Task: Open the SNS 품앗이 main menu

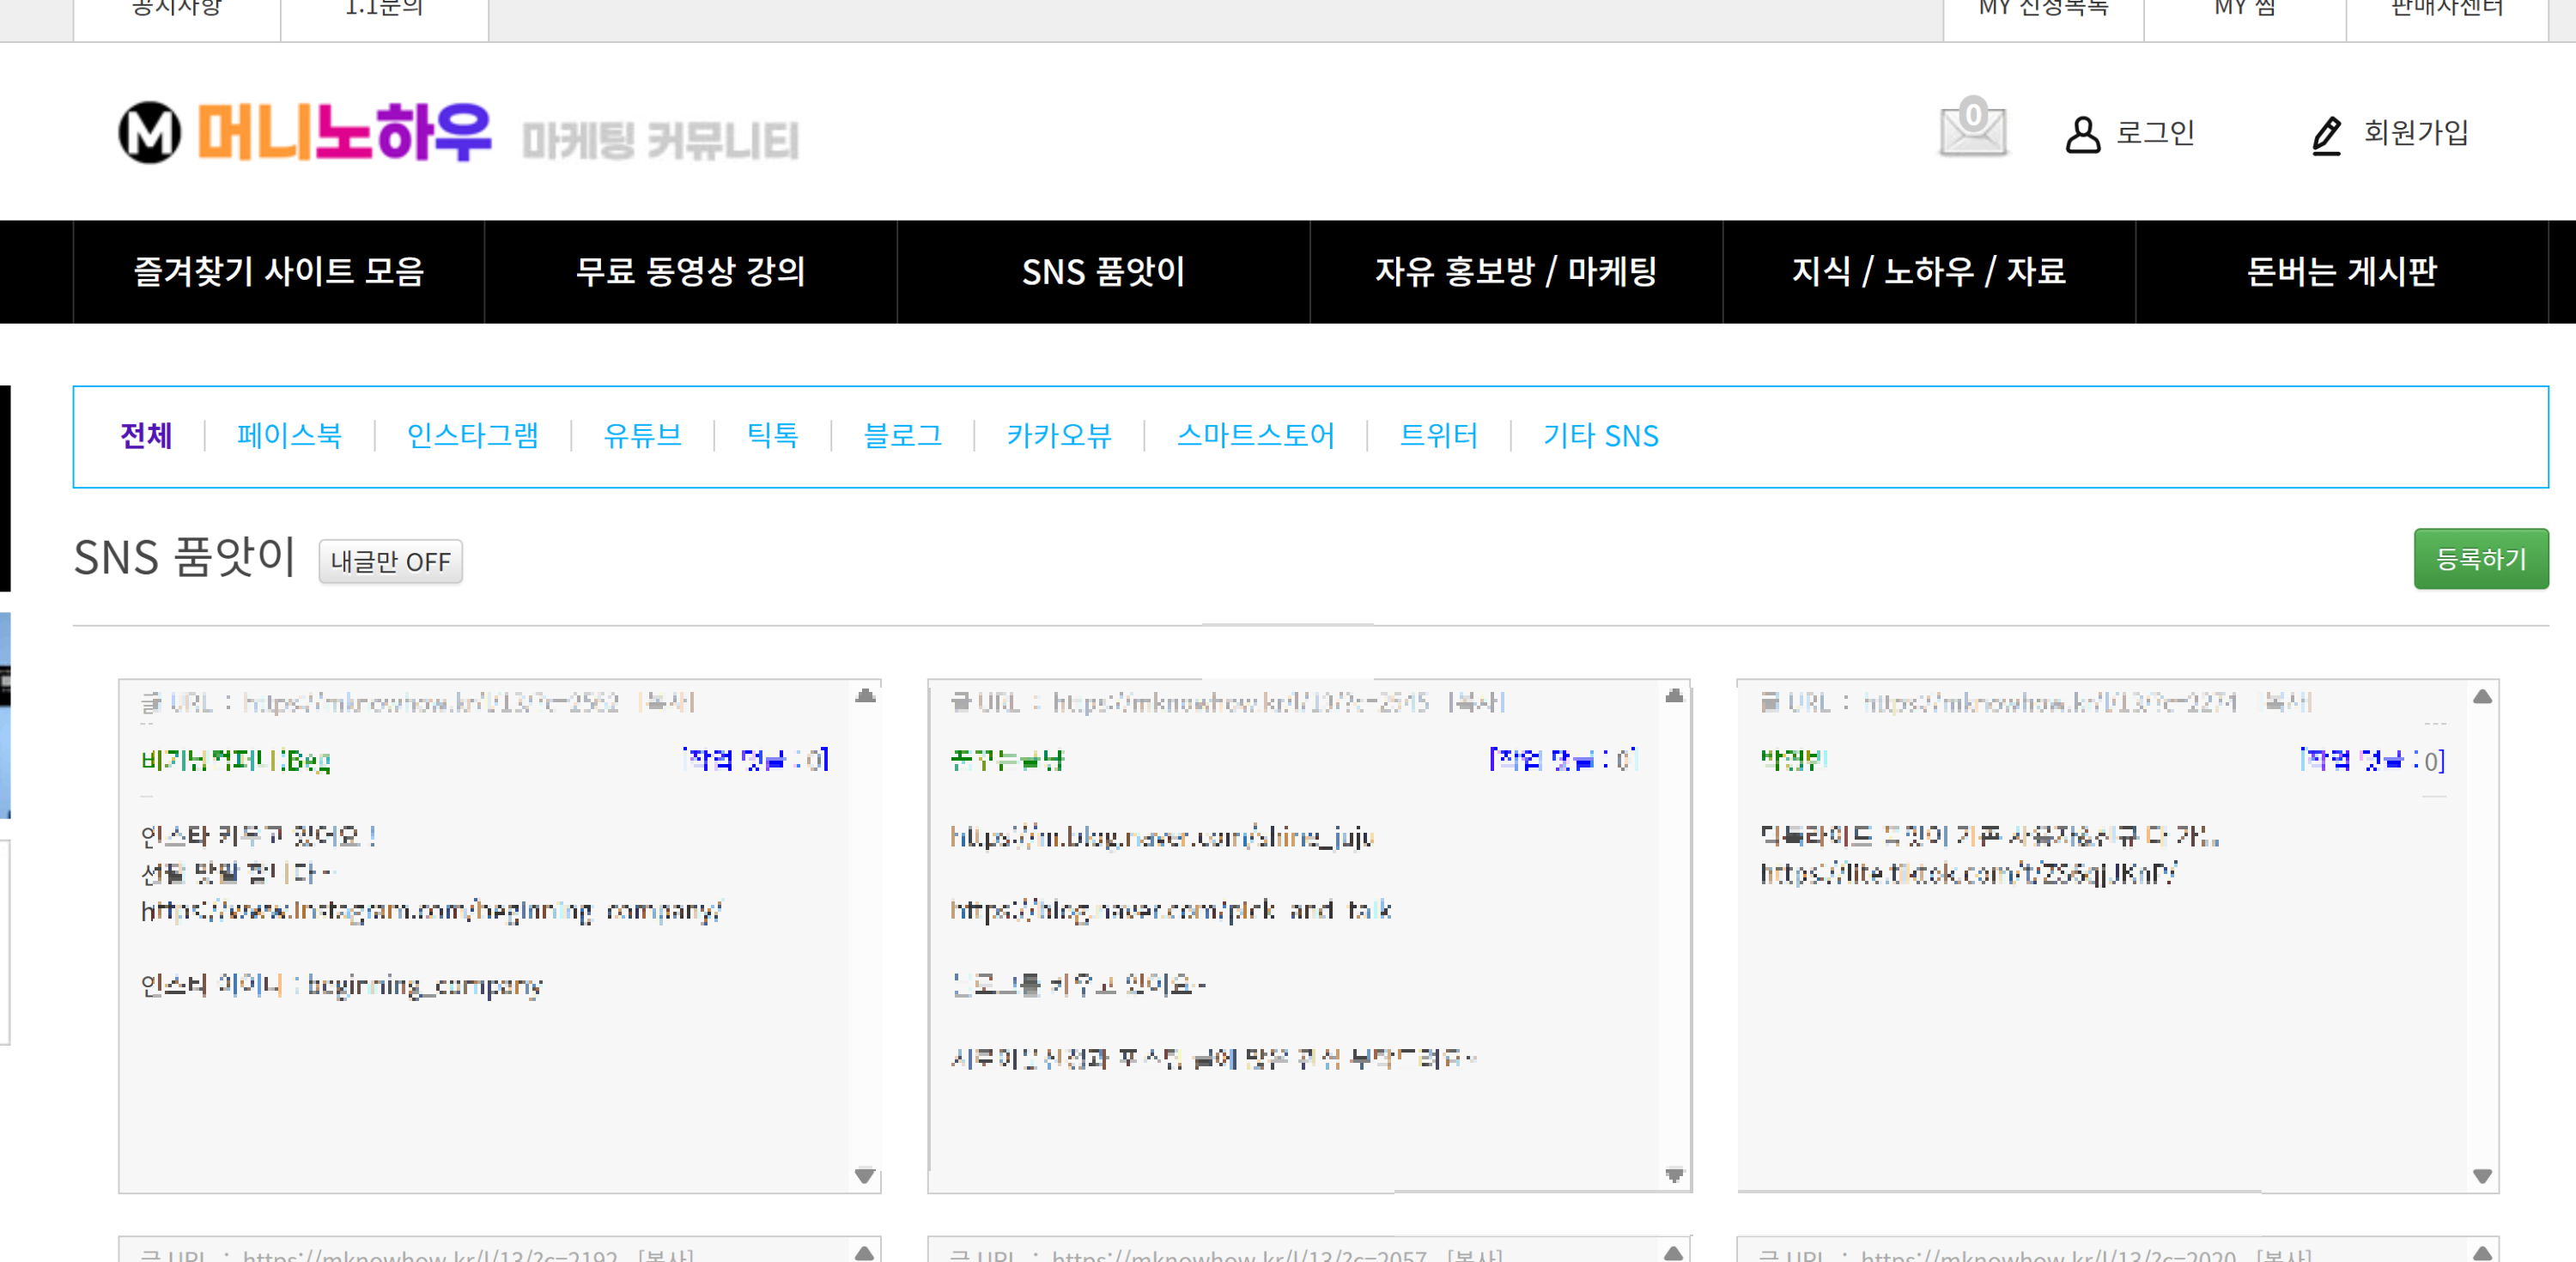Action: pyautogui.click(x=1103, y=271)
